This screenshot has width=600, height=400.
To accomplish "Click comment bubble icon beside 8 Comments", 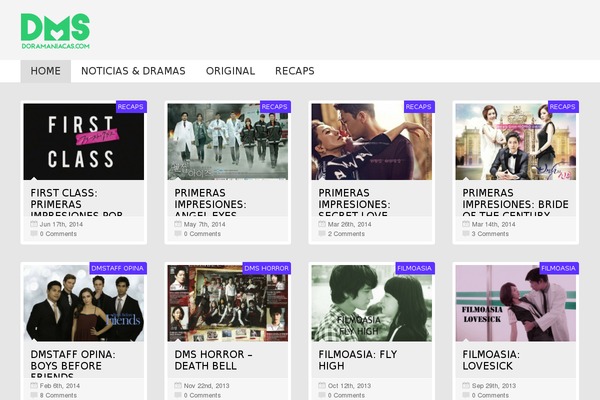I will pos(34,395).
